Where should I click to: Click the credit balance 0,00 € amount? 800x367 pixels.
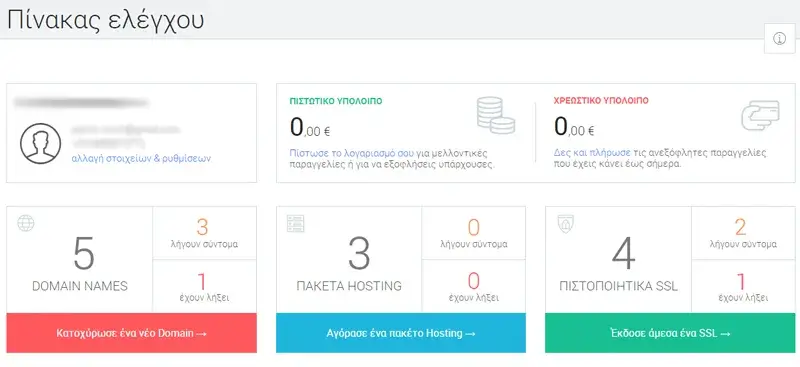point(310,127)
